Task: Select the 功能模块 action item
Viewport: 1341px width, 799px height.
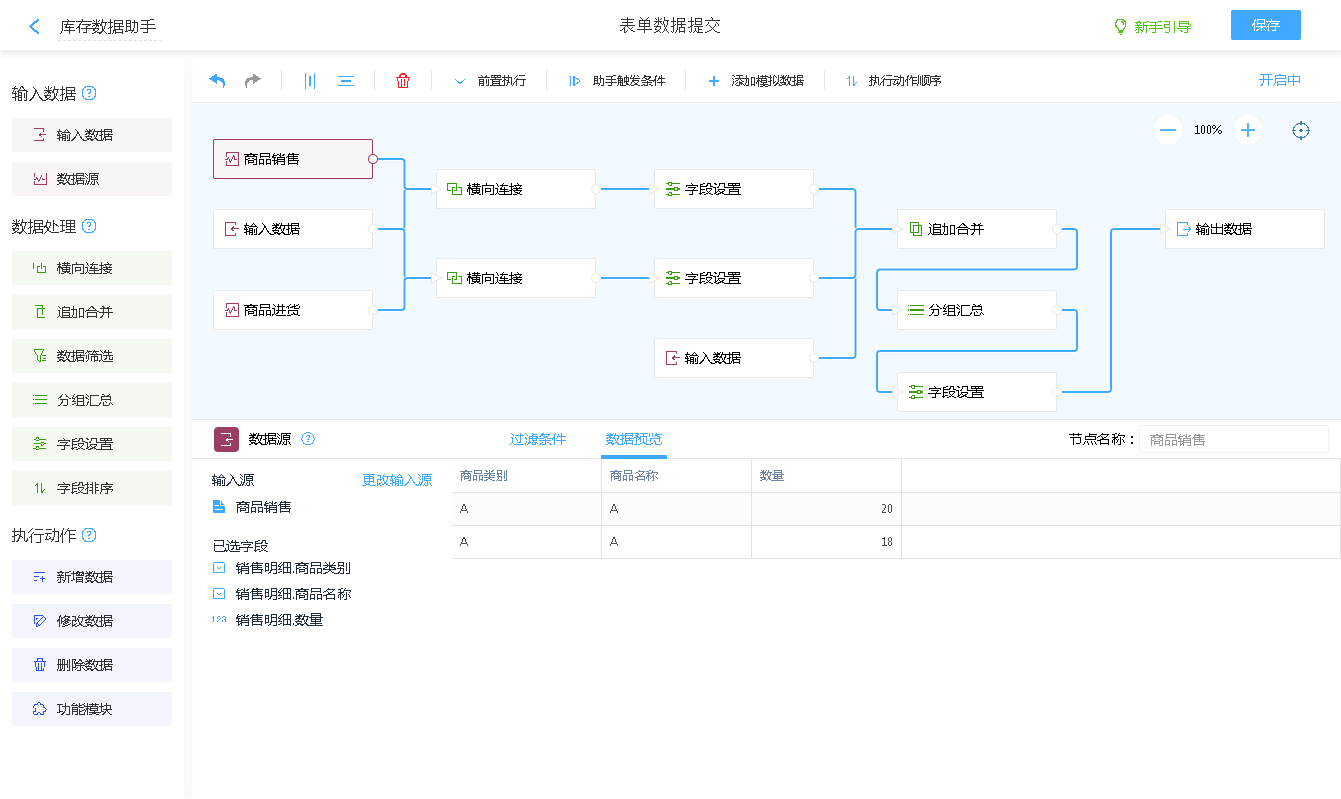Action: [92, 709]
